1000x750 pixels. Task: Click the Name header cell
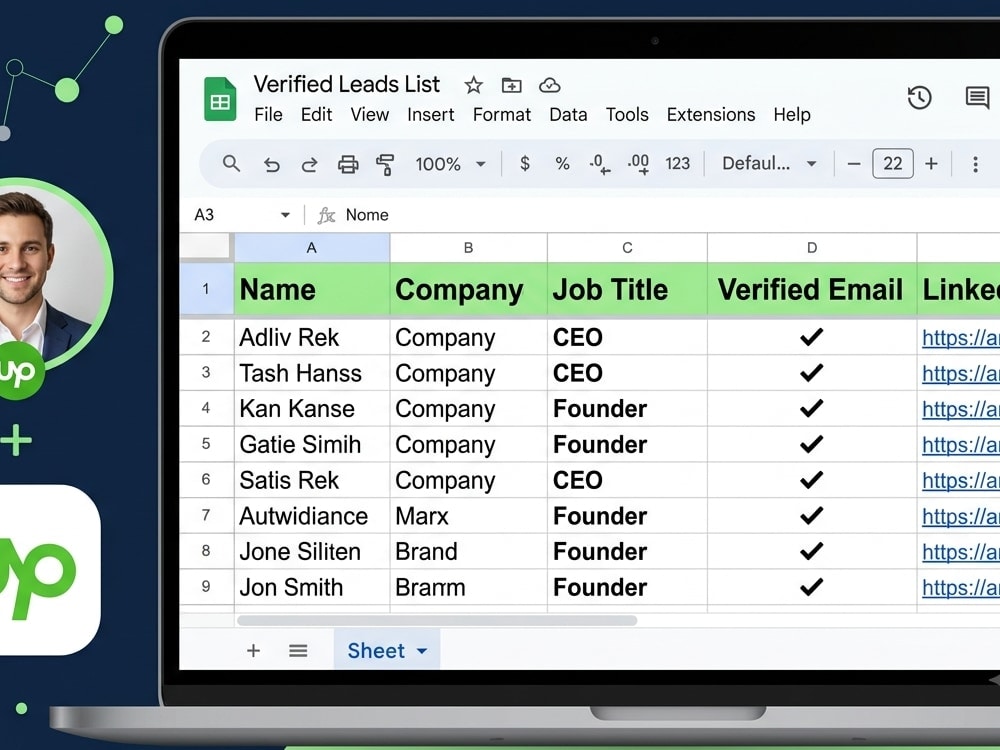pyautogui.click(x=312, y=289)
